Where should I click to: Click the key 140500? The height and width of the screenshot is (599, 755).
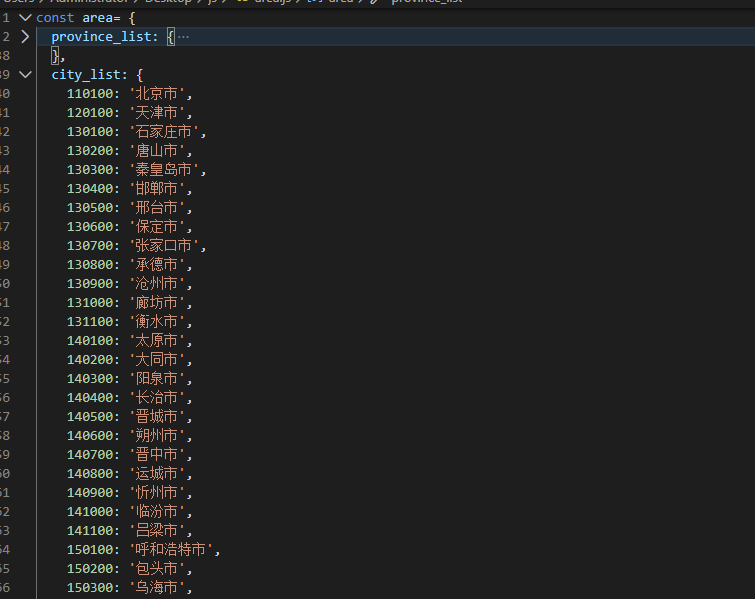[90, 417]
